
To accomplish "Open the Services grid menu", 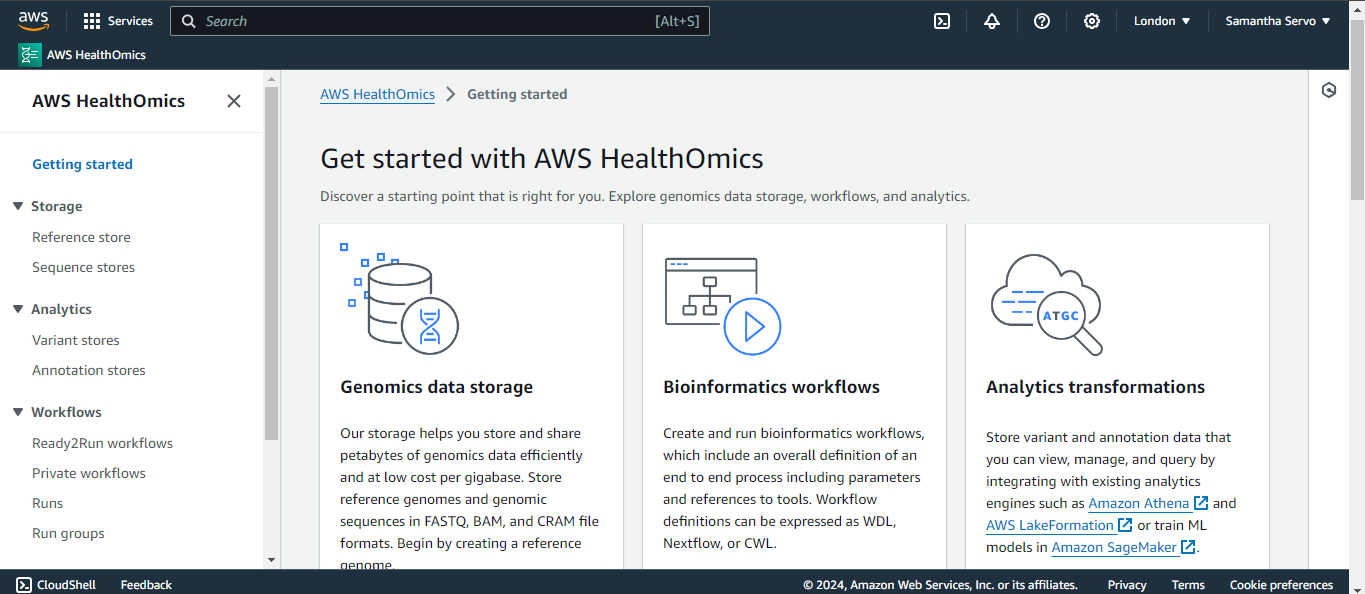I will [x=118, y=21].
